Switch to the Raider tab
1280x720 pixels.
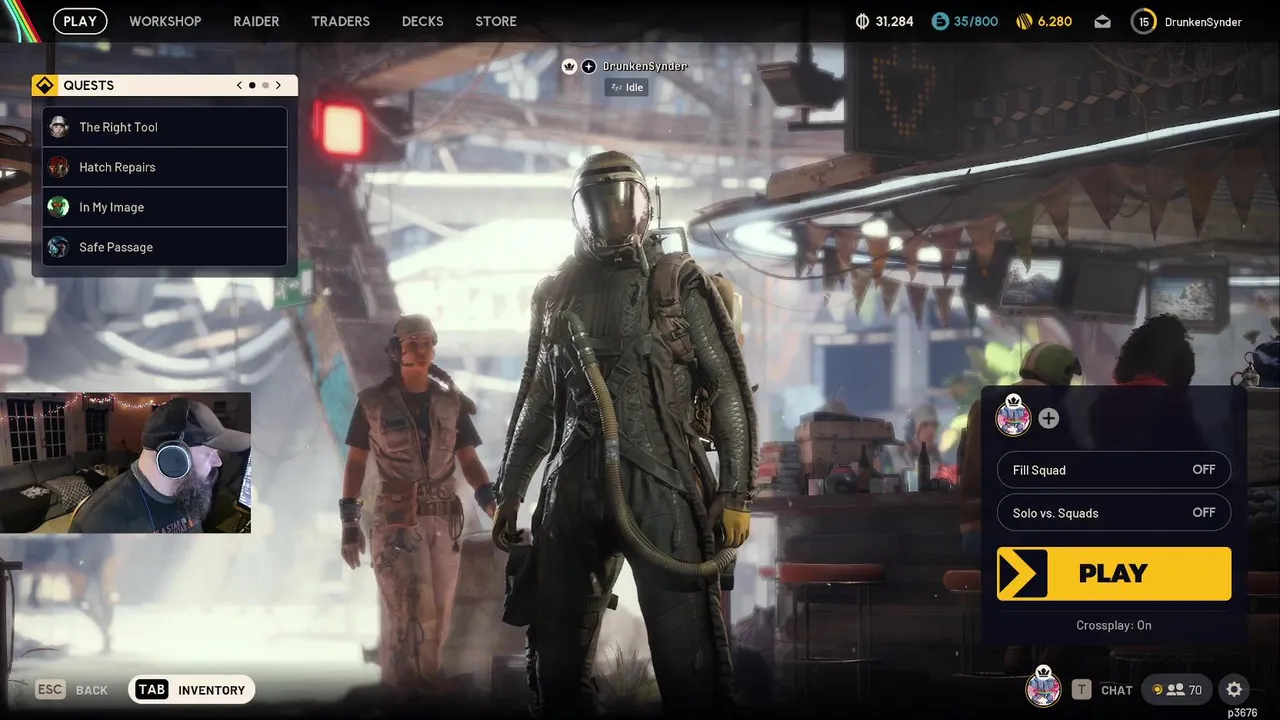point(256,21)
